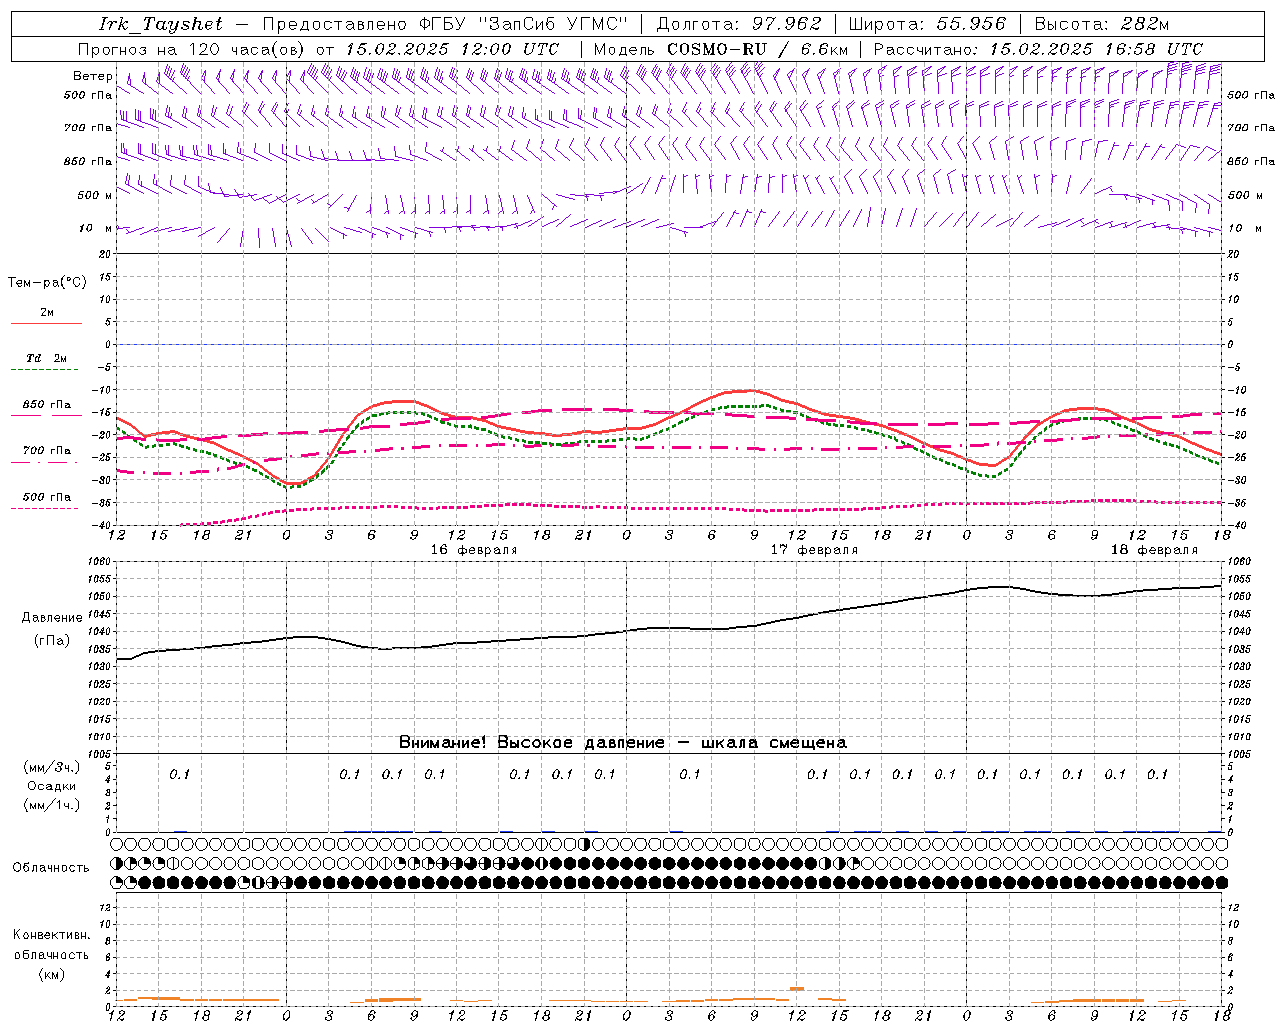Click the Конвективн. облачность label

coord(51,945)
